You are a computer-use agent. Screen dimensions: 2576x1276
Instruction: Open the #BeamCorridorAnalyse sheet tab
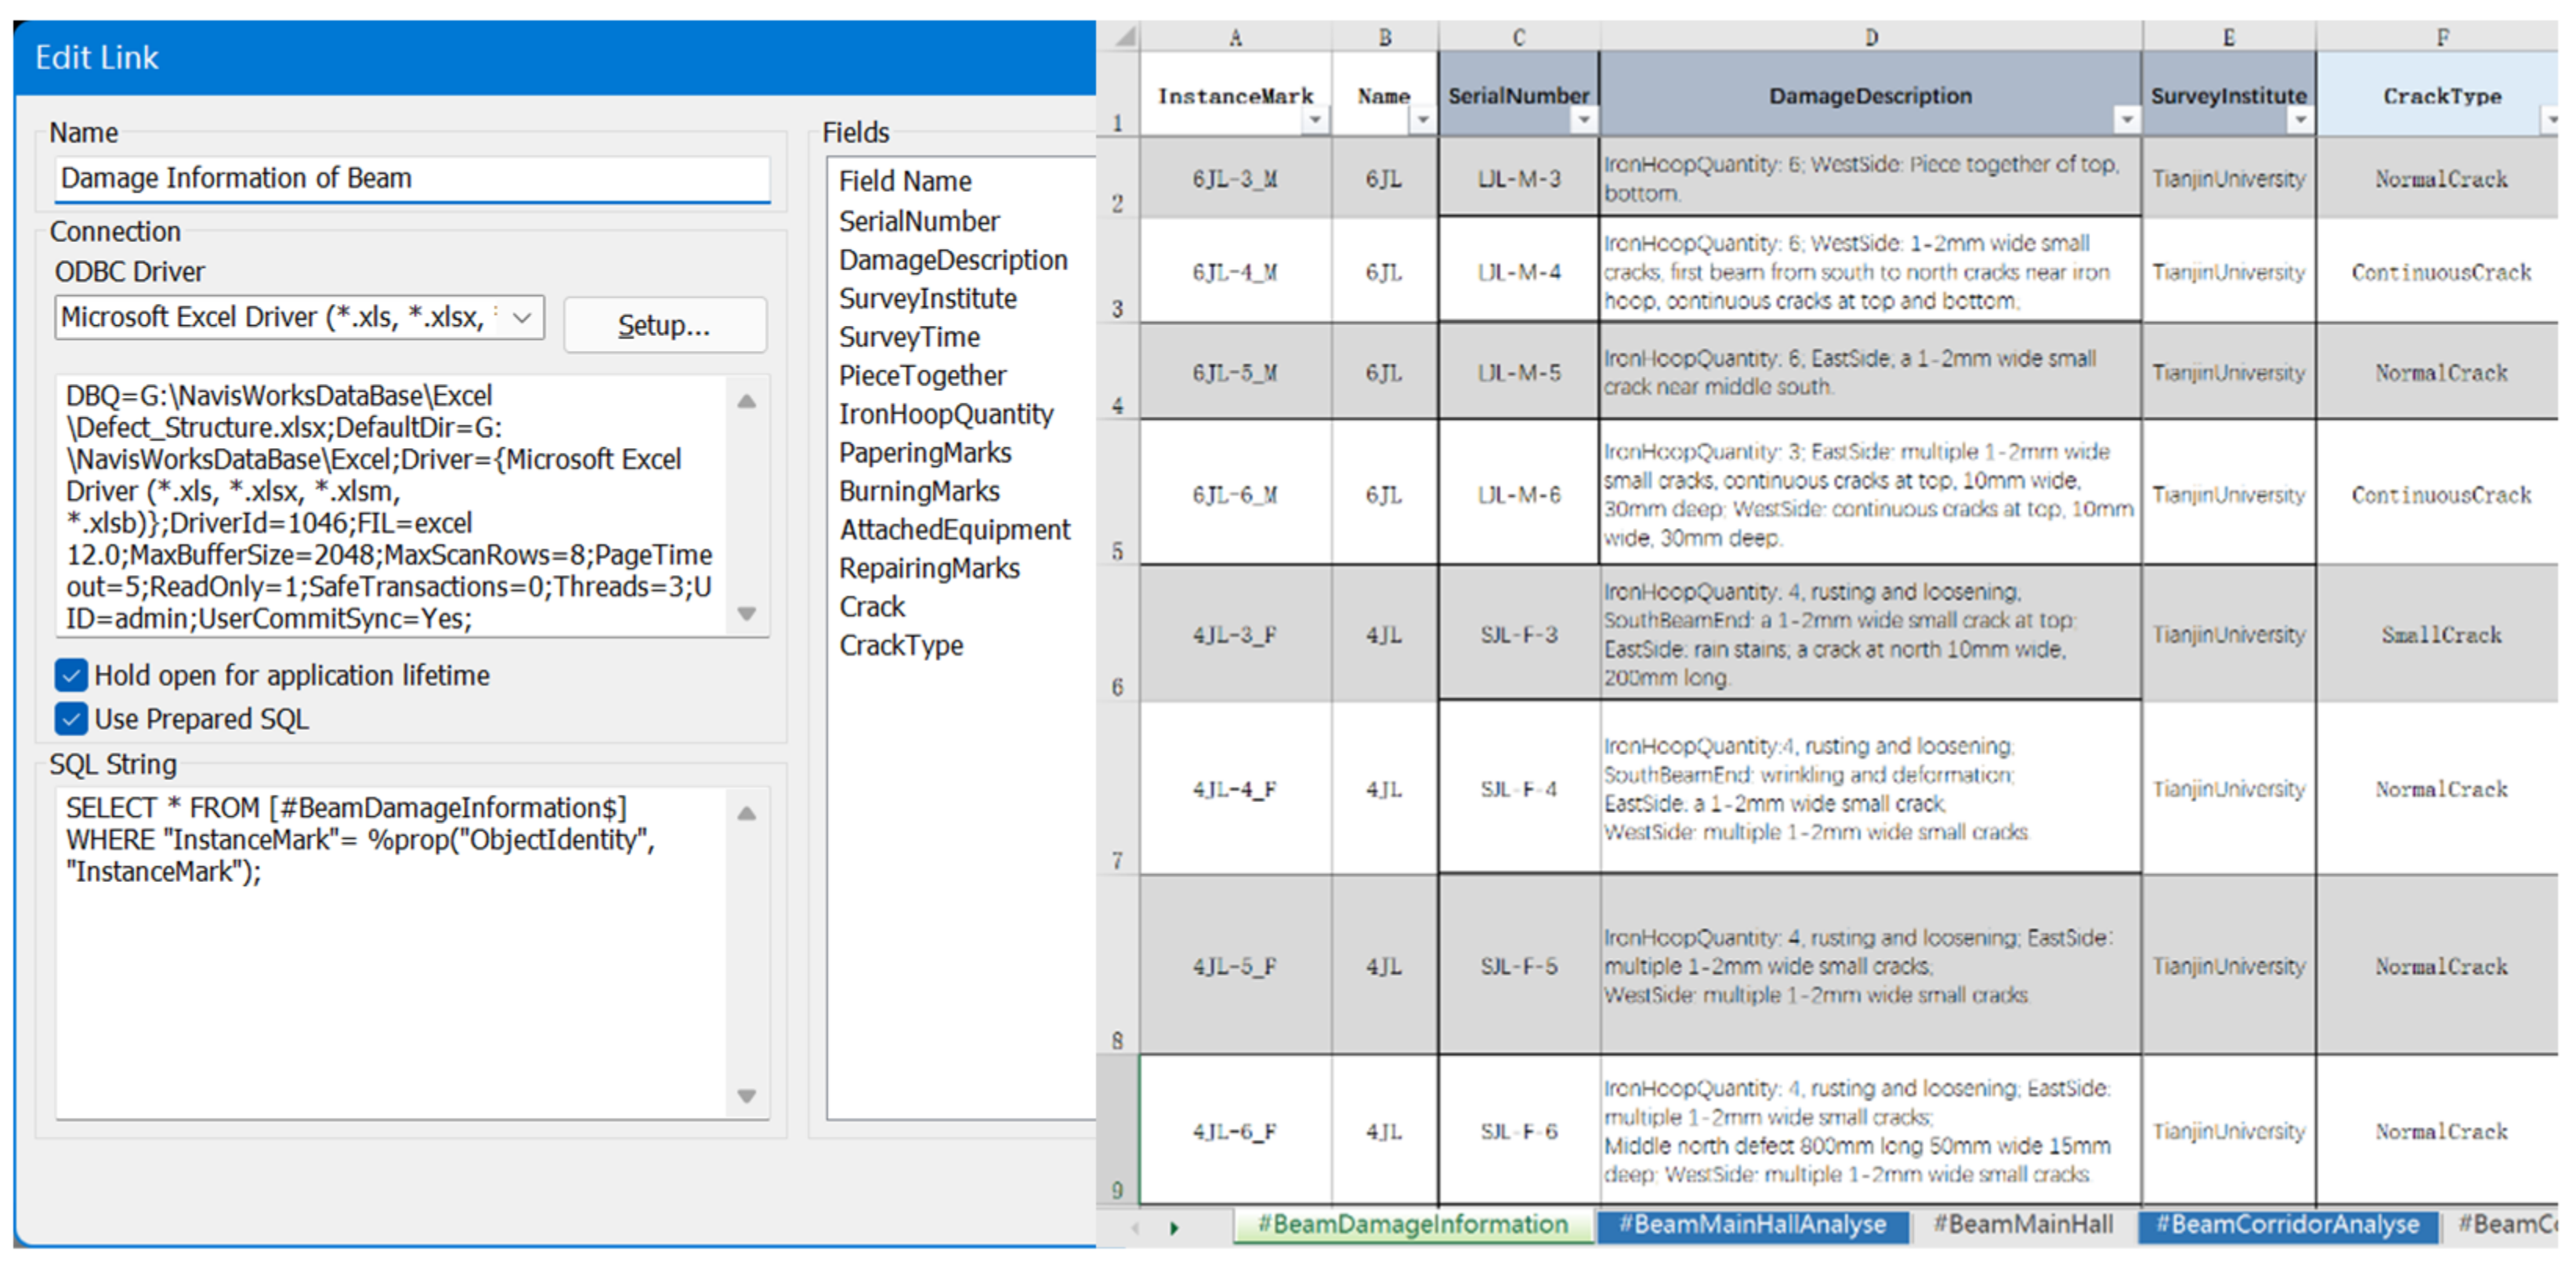pyautogui.click(x=2286, y=1225)
